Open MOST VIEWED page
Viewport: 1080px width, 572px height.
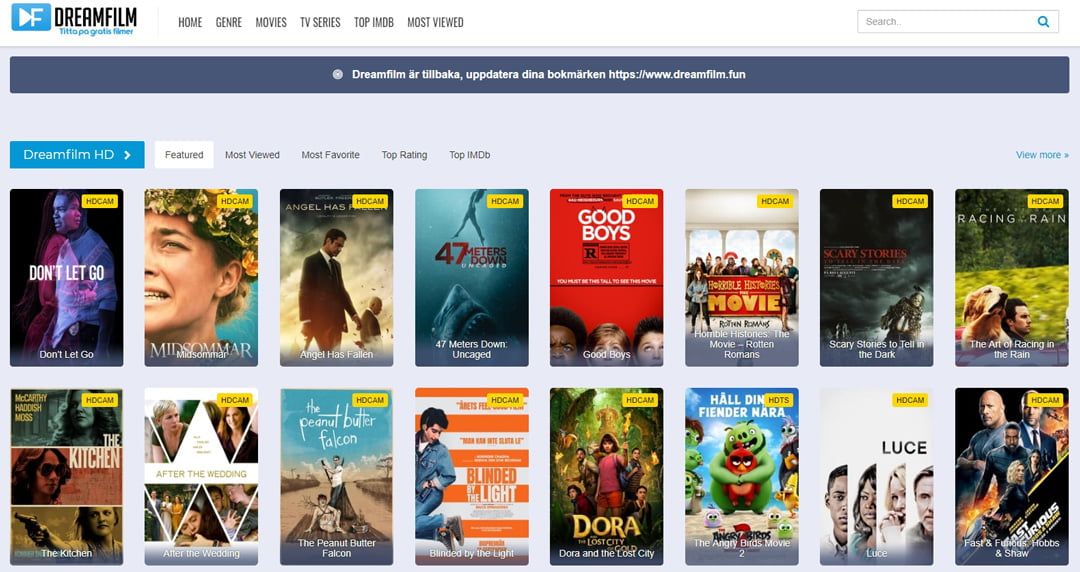[435, 23]
